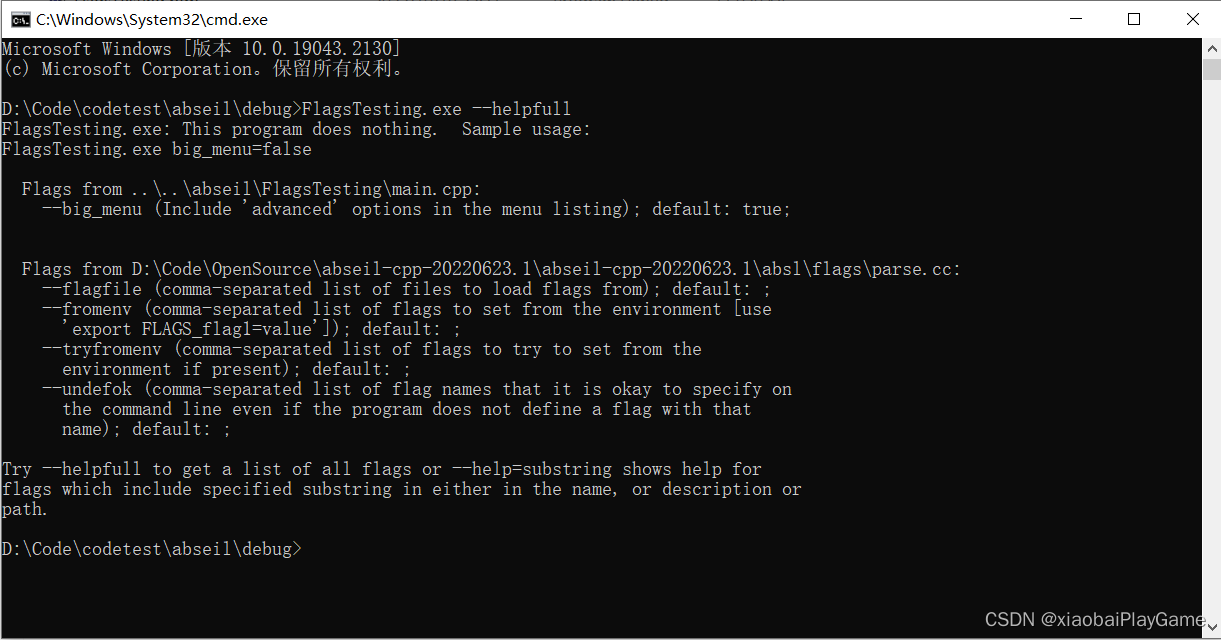Screen dimensions: 1221x640
Task: Click the minimize window button
Action: pyautogui.click(x=1075, y=19)
